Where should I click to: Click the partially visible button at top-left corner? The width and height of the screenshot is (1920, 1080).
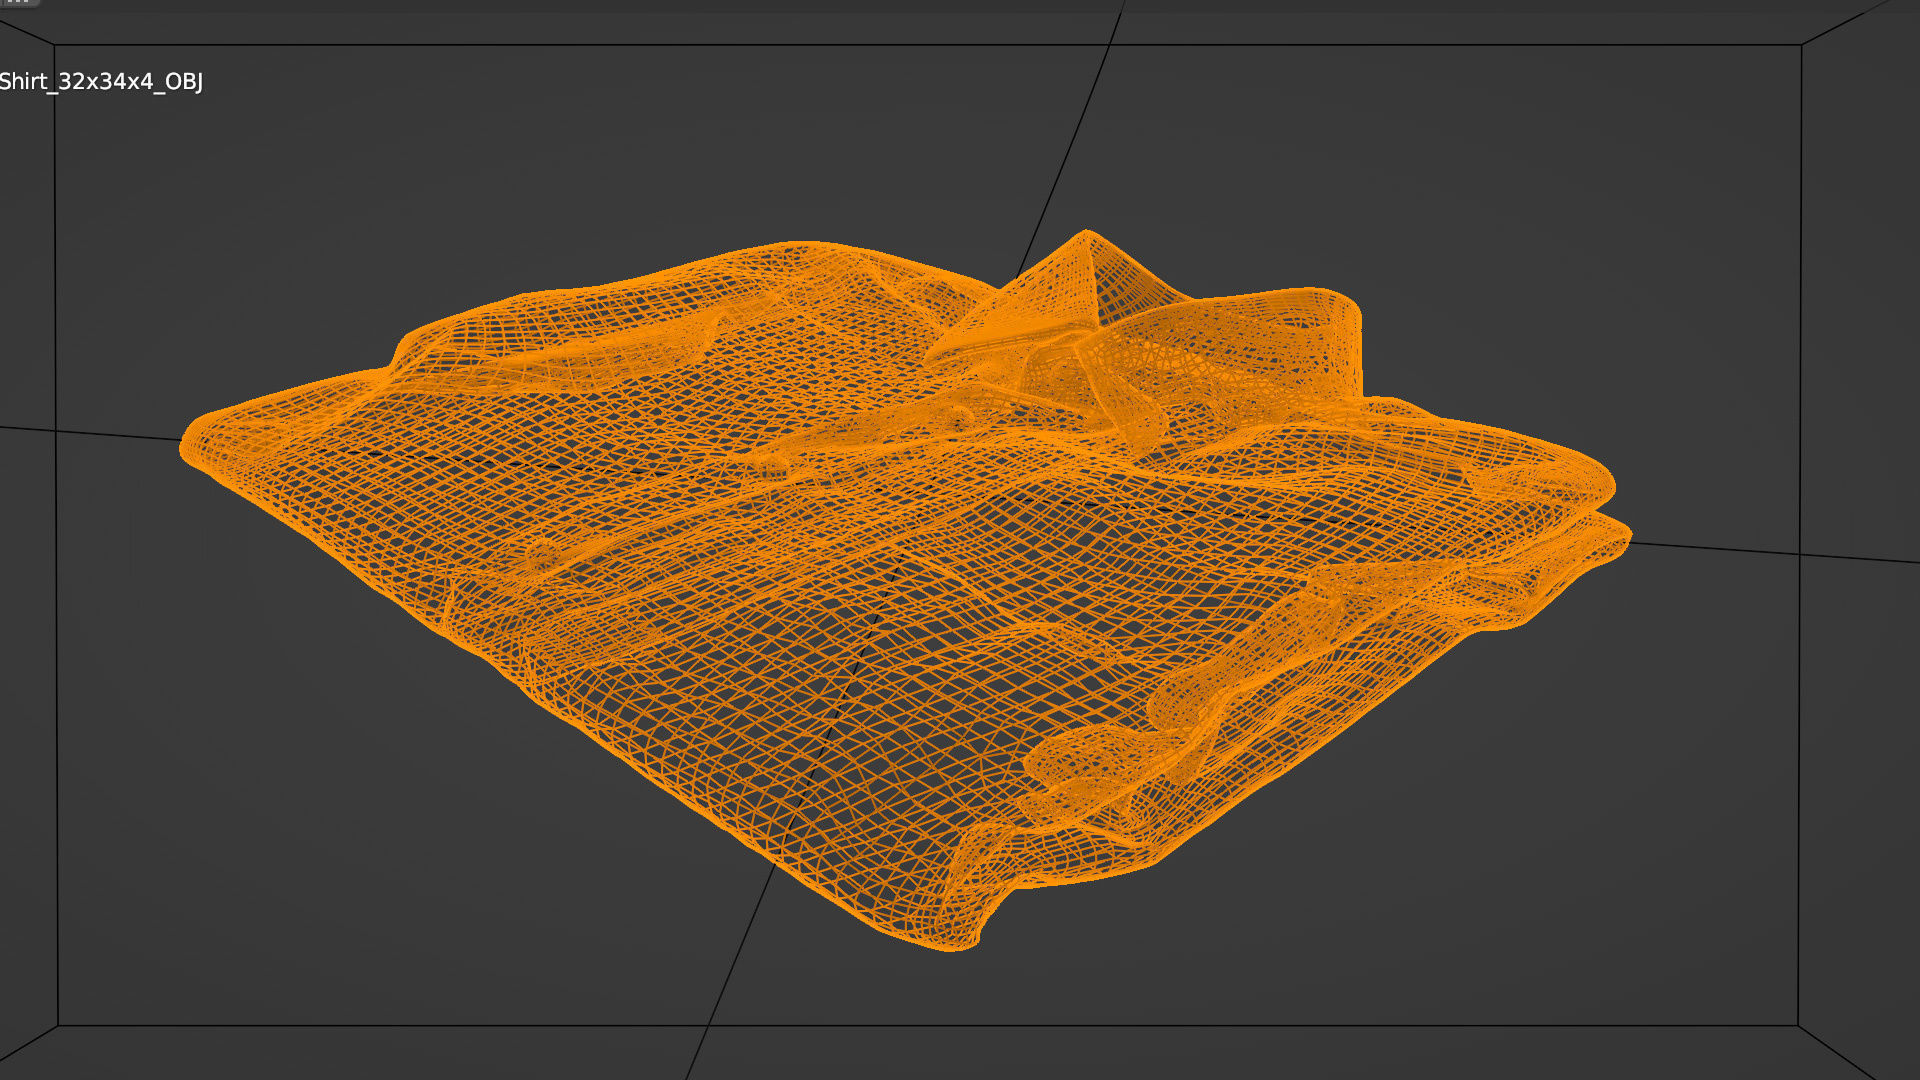click(18, 2)
